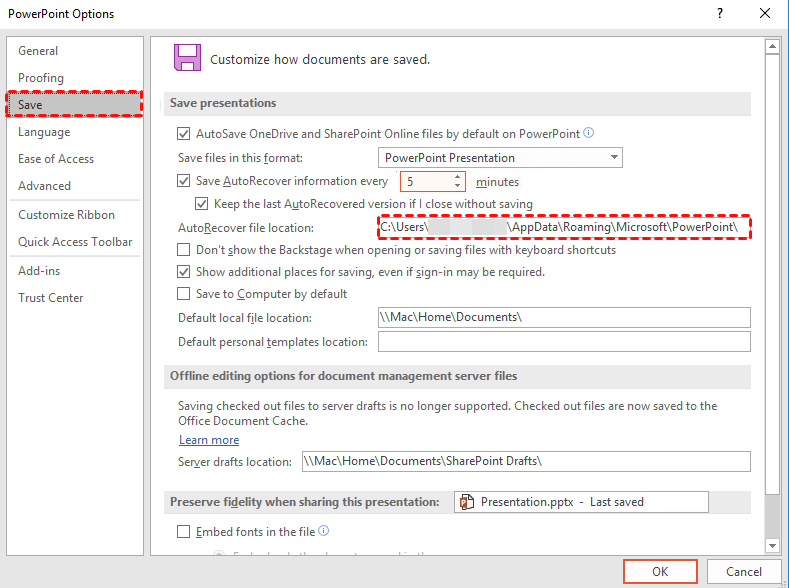Uncheck Save AutoRecover information checkbox
Viewport: 789px width, 588px height.
coord(184,181)
